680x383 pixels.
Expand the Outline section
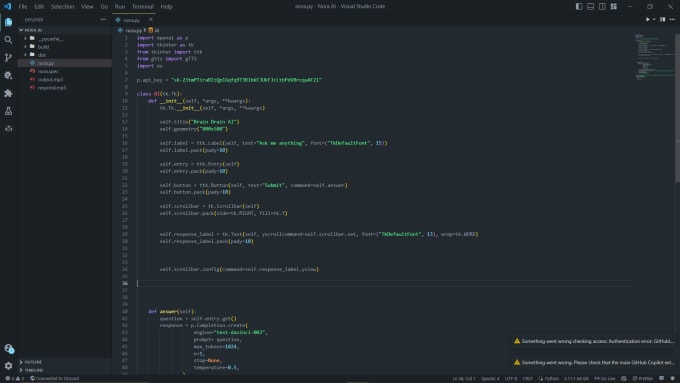pos(65,362)
